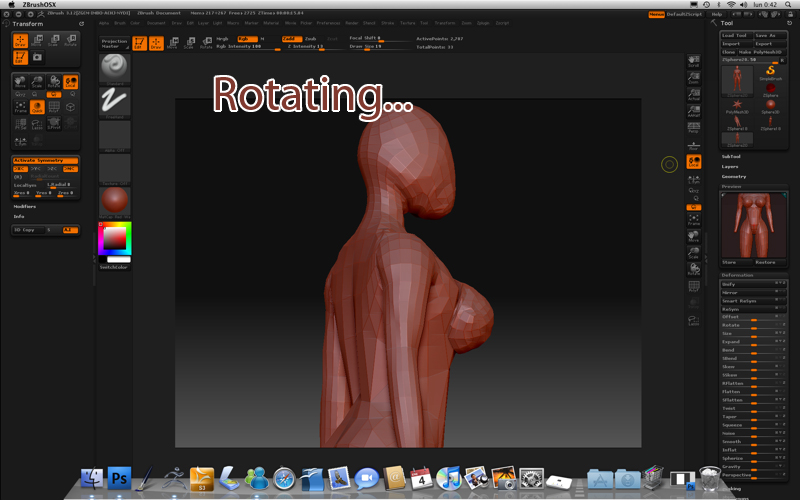800x500 pixels.
Task: Open Photoshop from the Dock
Action: pyautogui.click(x=119, y=479)
